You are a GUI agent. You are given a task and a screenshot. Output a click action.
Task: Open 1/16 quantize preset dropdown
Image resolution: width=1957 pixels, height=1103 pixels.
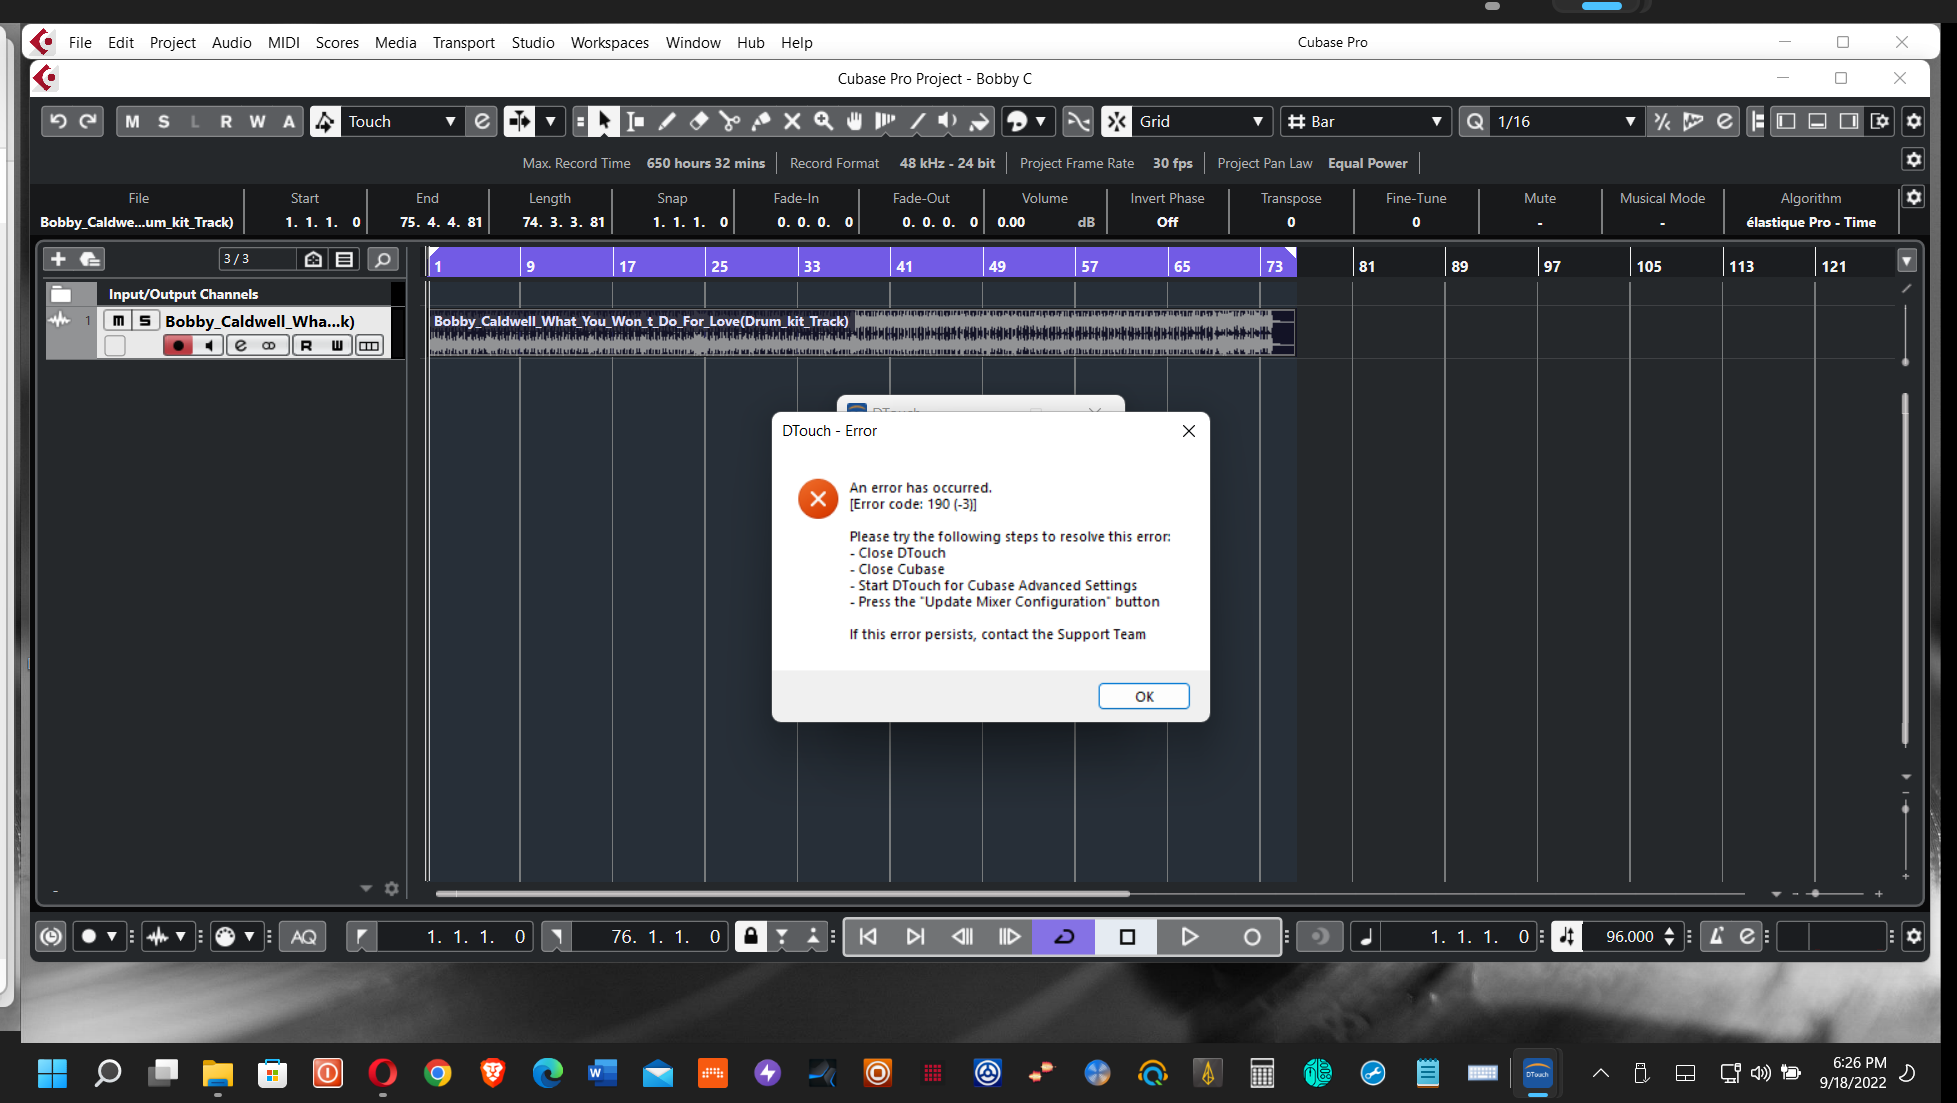click(1566, 121)
